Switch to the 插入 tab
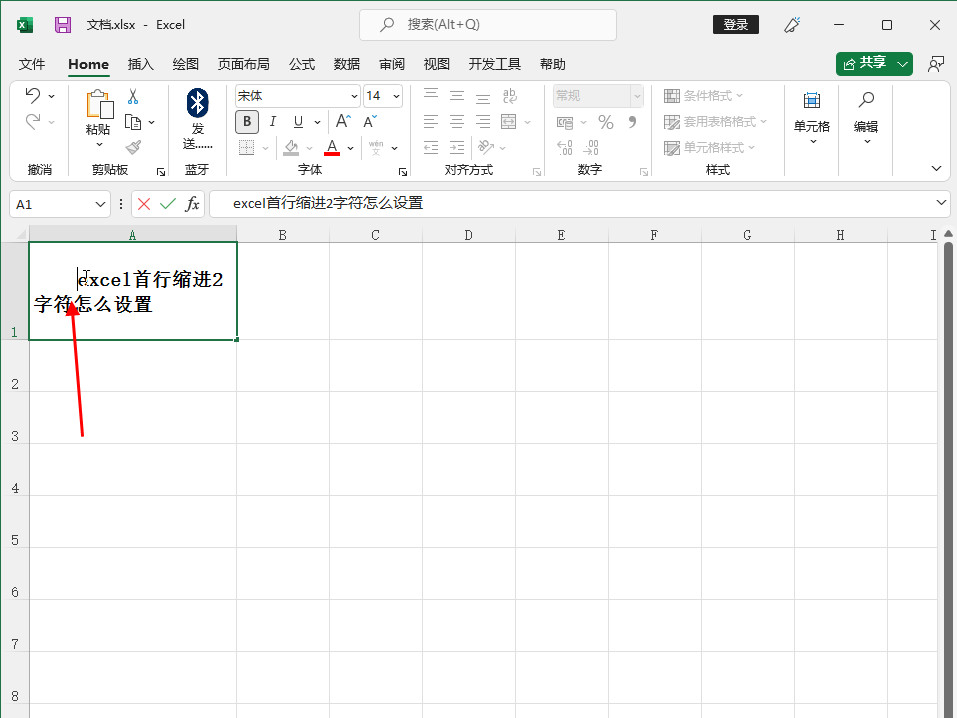 [x=140, y=64]
